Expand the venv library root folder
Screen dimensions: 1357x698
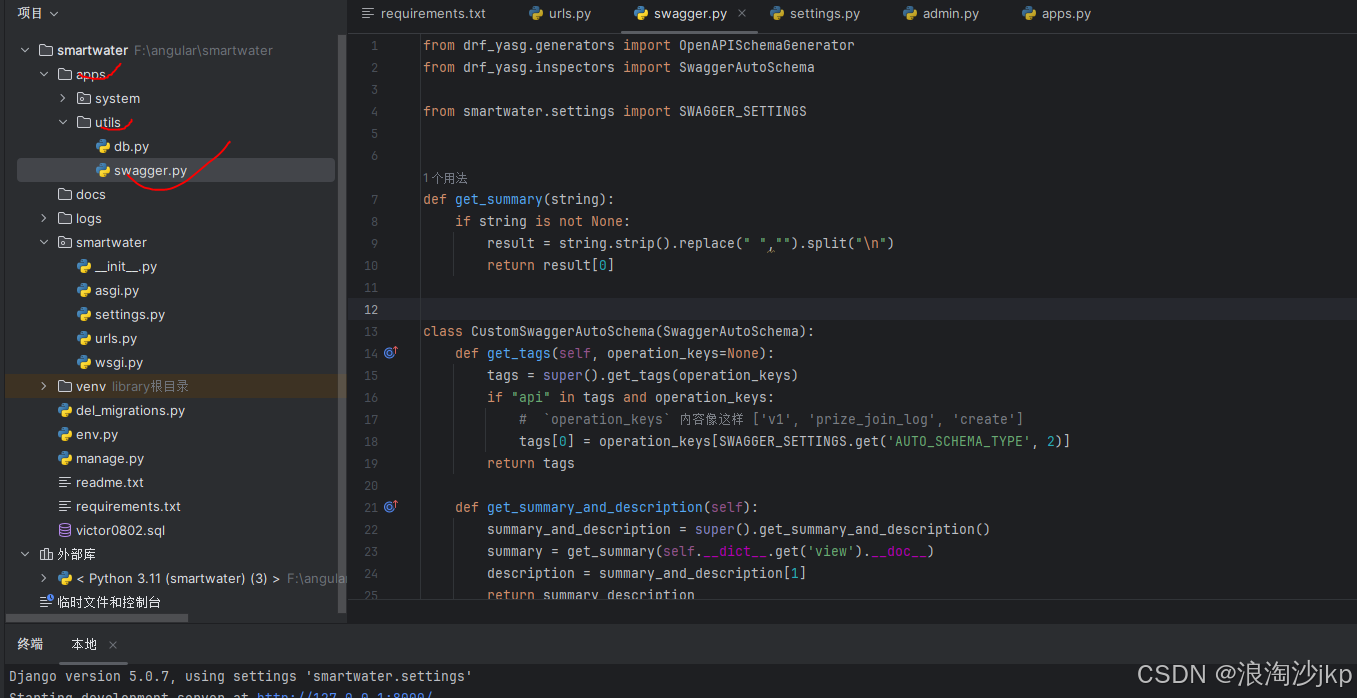click(x=44, y=387)
